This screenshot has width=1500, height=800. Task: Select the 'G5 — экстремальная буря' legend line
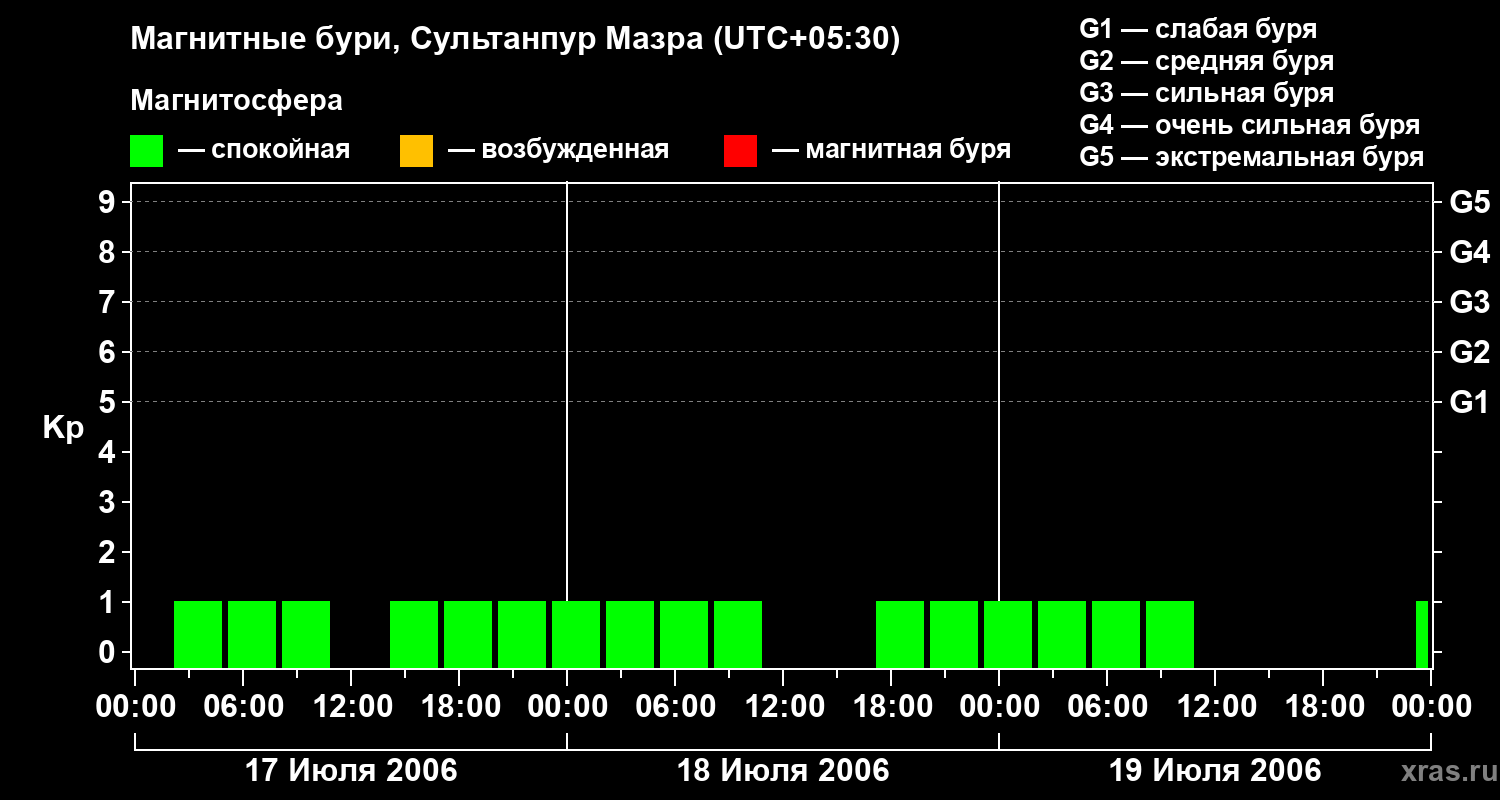click(x=1251, y=157)
